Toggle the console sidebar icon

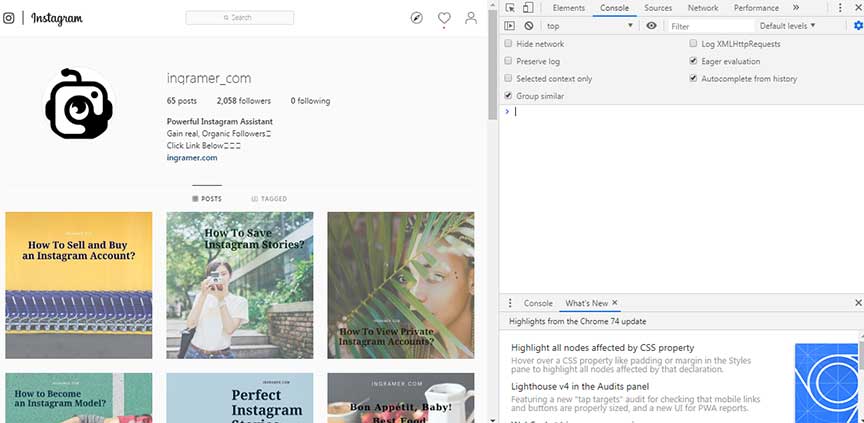(510, 26)
